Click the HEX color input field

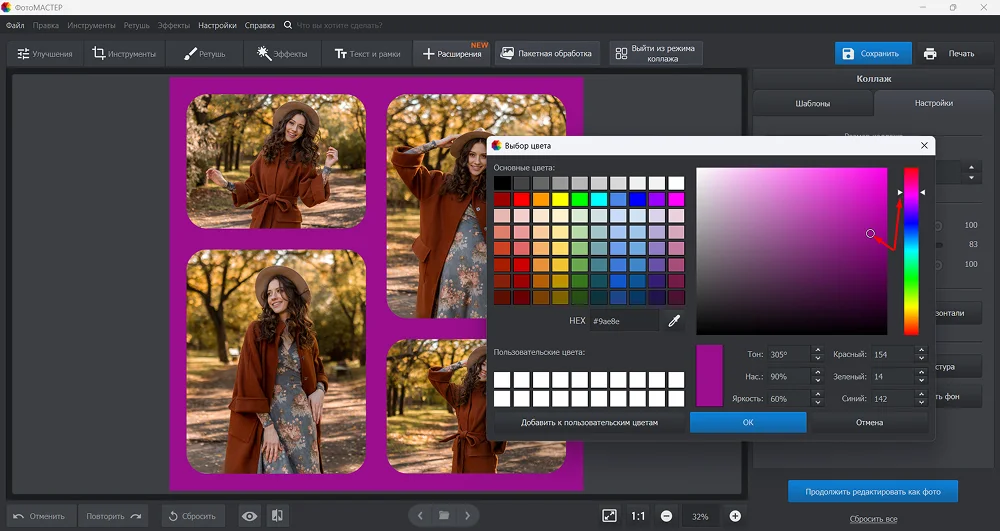point(624,321)
